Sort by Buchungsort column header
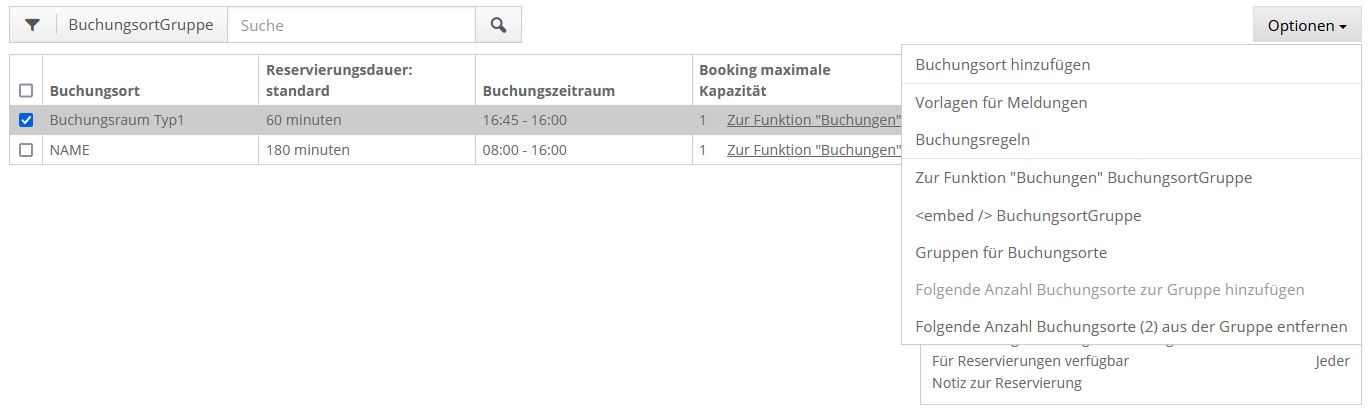The image size is (1369, 414). 95,91
